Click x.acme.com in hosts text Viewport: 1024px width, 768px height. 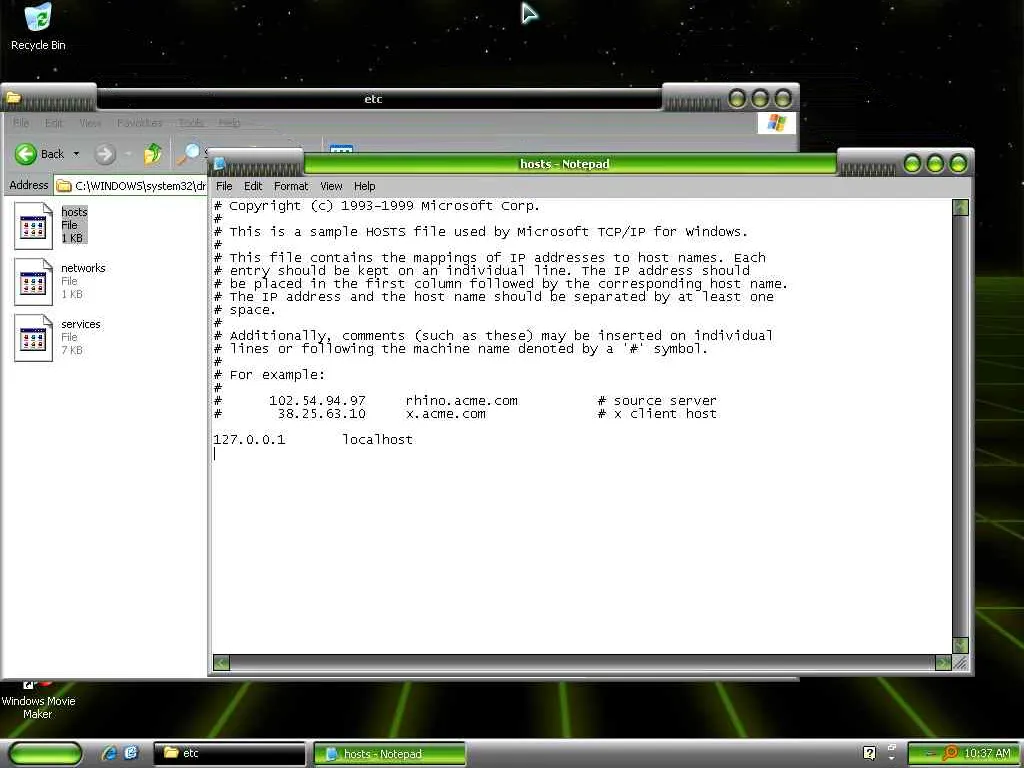[446, 413]
